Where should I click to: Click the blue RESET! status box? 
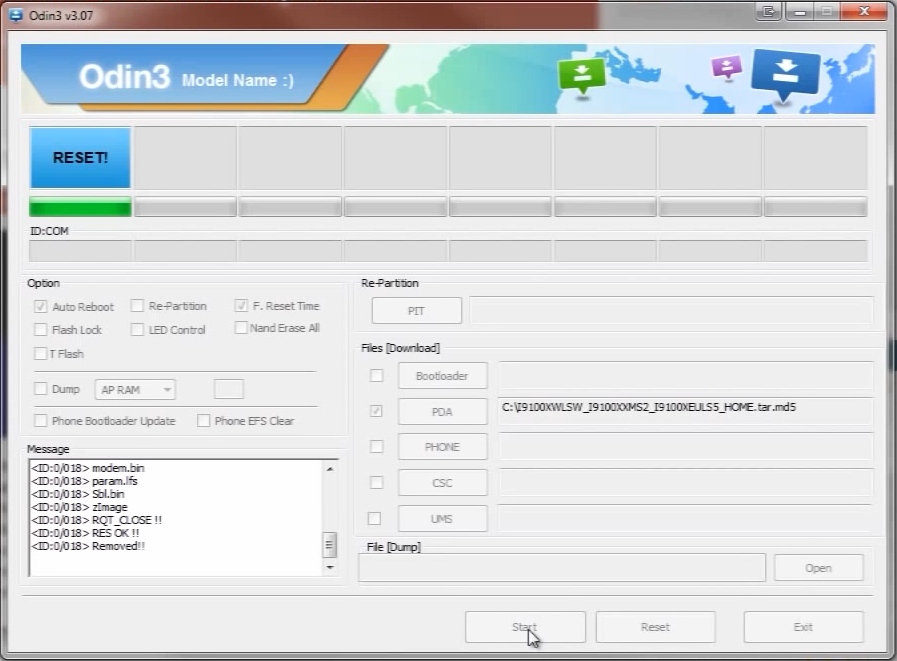coord(80,157)
